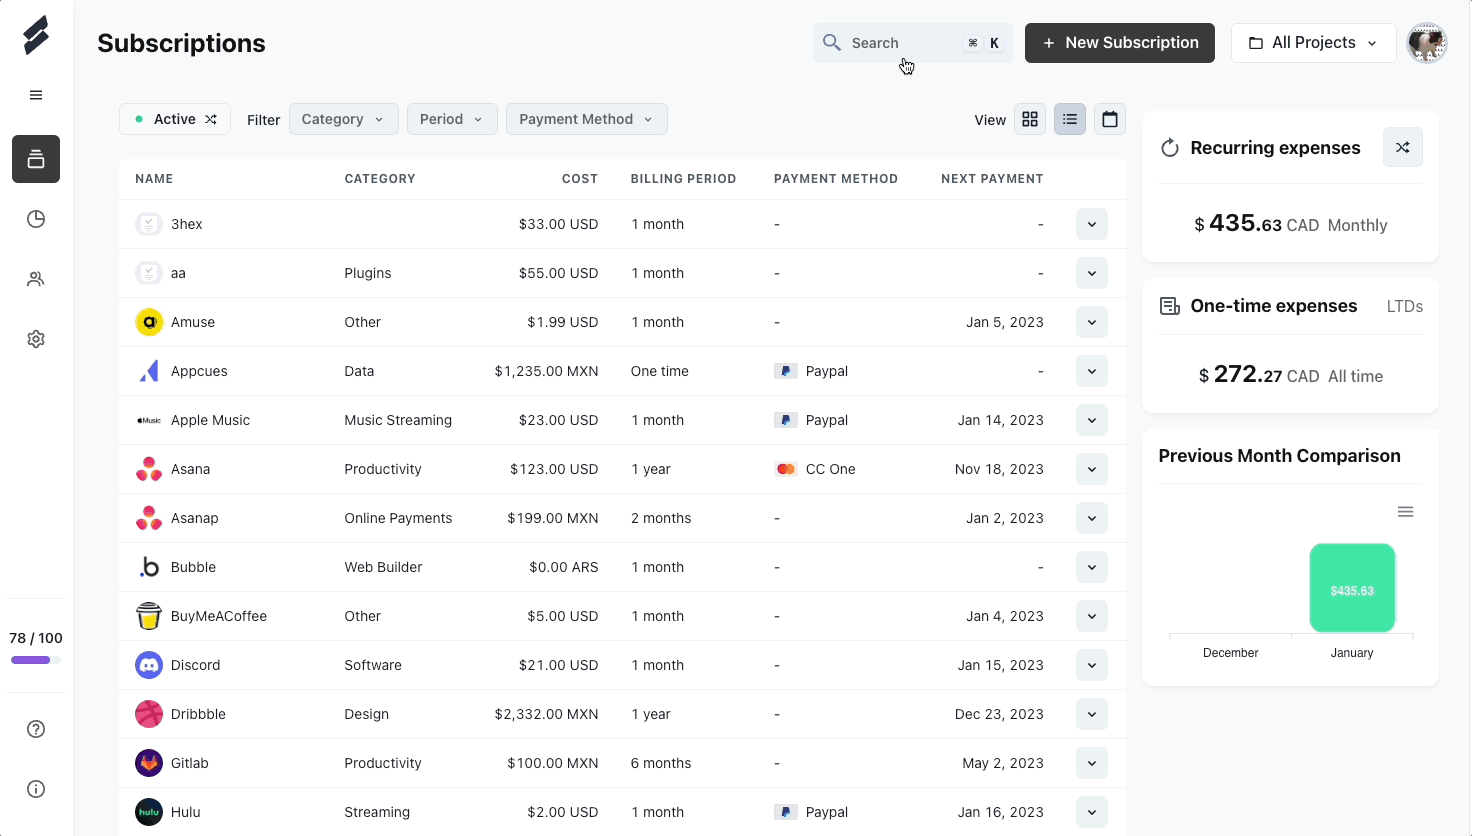Screen dimensions: 1472x836
Task: Toggle the Active status filter
Action: click(x=175, y=119)
